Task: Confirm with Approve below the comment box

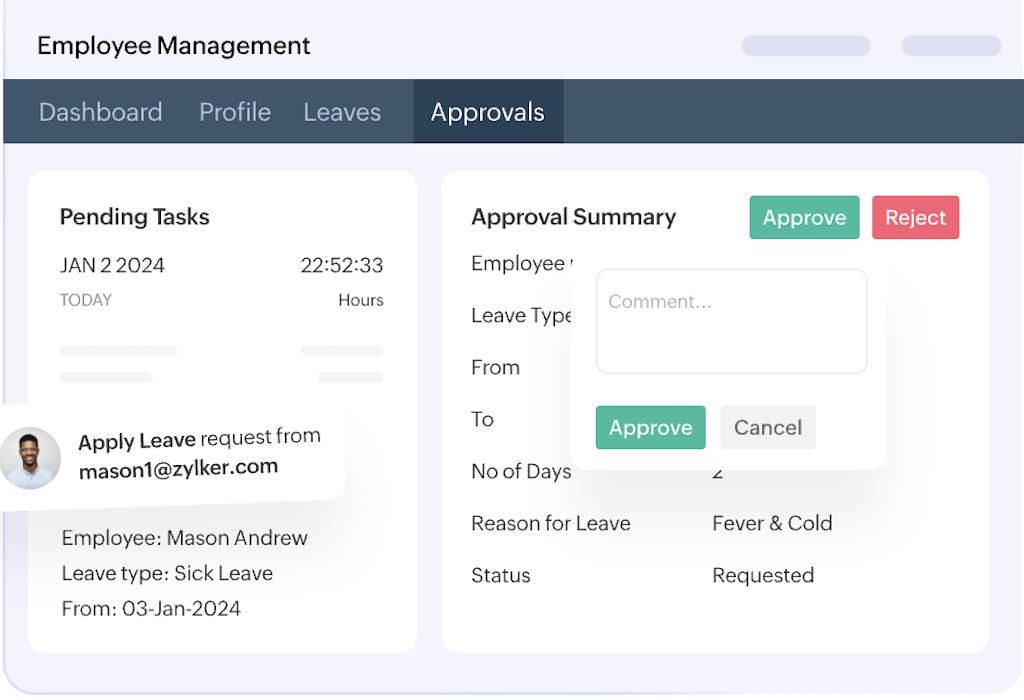Action: [x=650, y=428]
